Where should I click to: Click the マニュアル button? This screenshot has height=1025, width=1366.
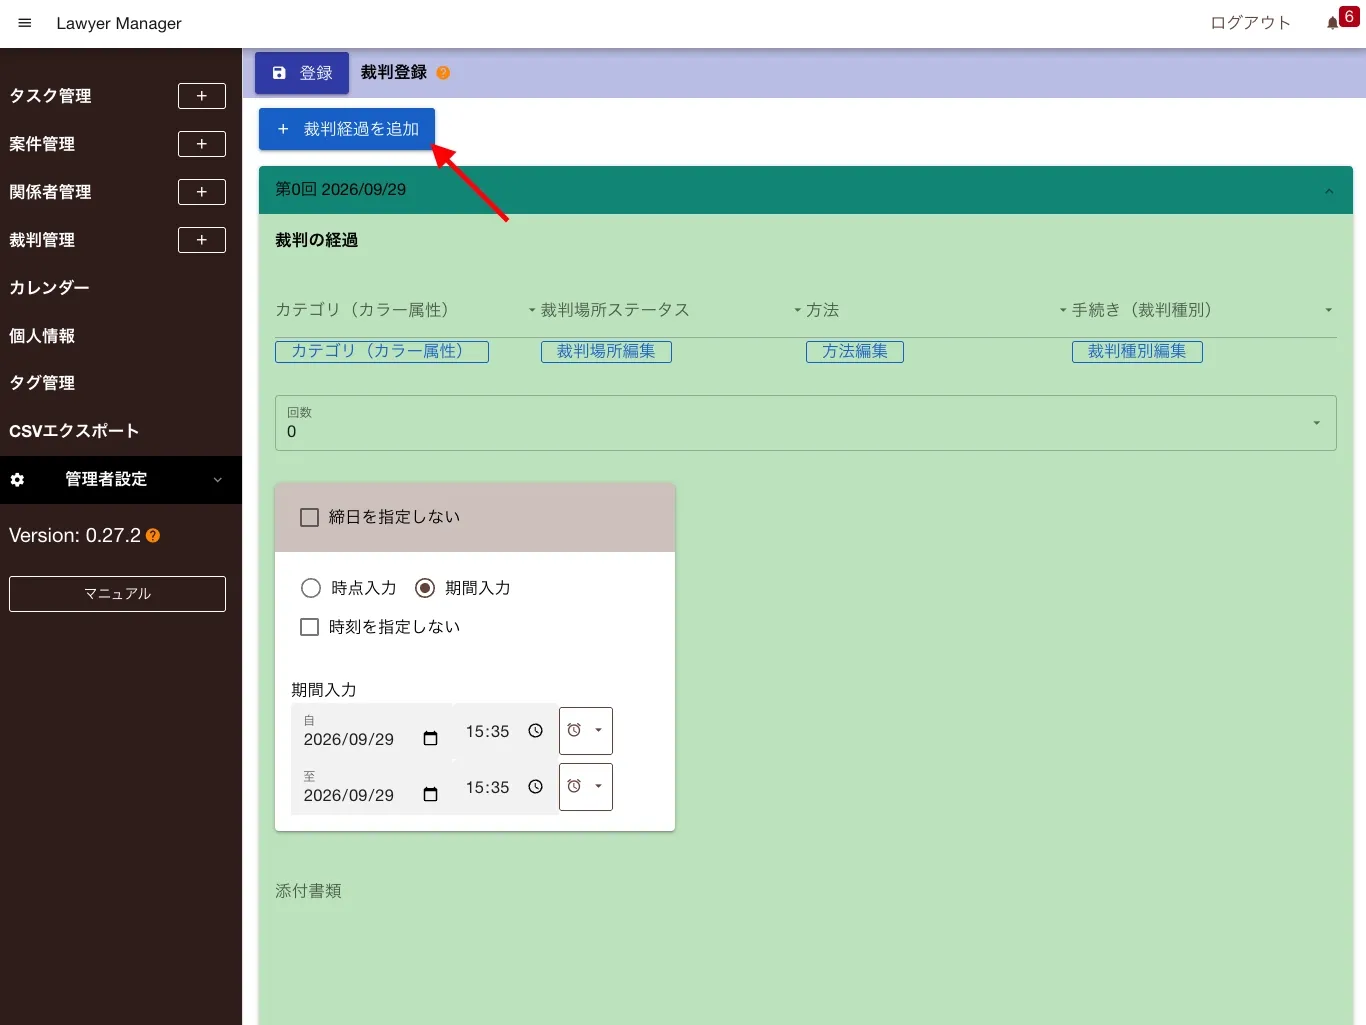pyautogui.click(x=117, y=594)
